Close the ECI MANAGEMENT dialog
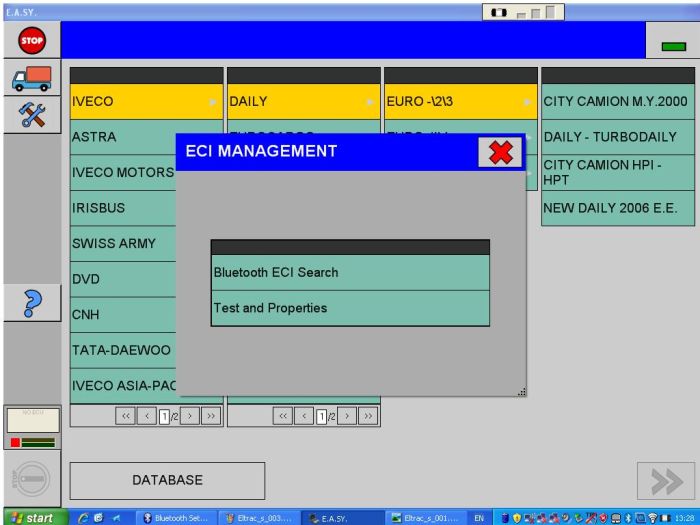This screenshot has height=525, width=700. pos(500,152)
